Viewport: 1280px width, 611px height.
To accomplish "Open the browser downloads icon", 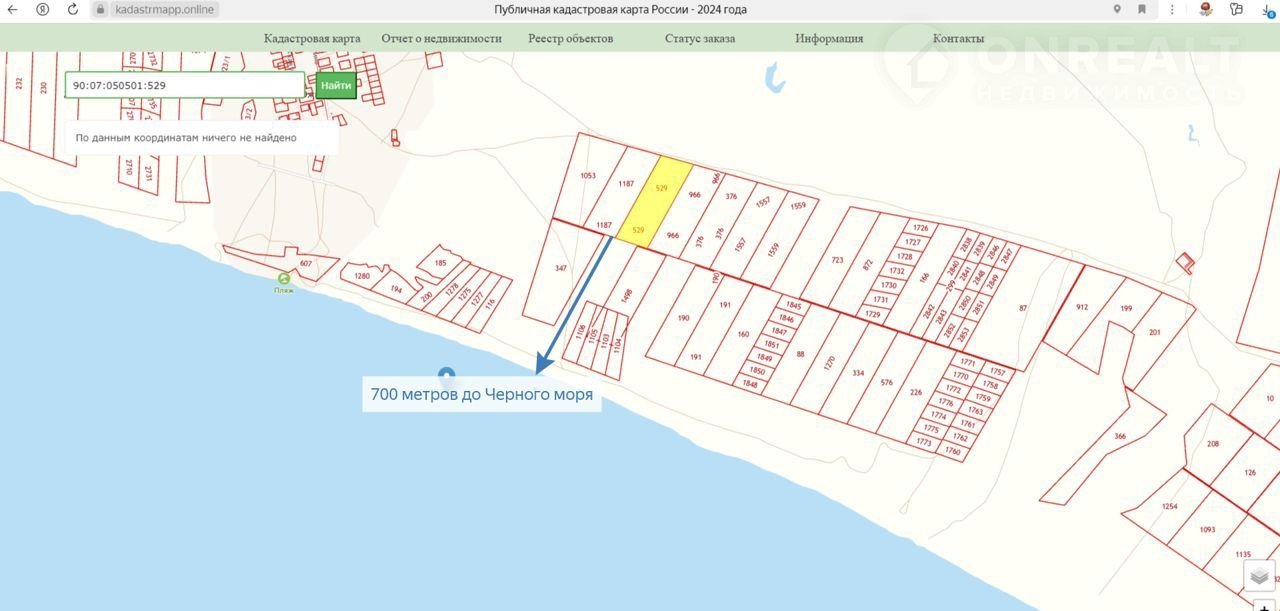I will pos(1267,9).
